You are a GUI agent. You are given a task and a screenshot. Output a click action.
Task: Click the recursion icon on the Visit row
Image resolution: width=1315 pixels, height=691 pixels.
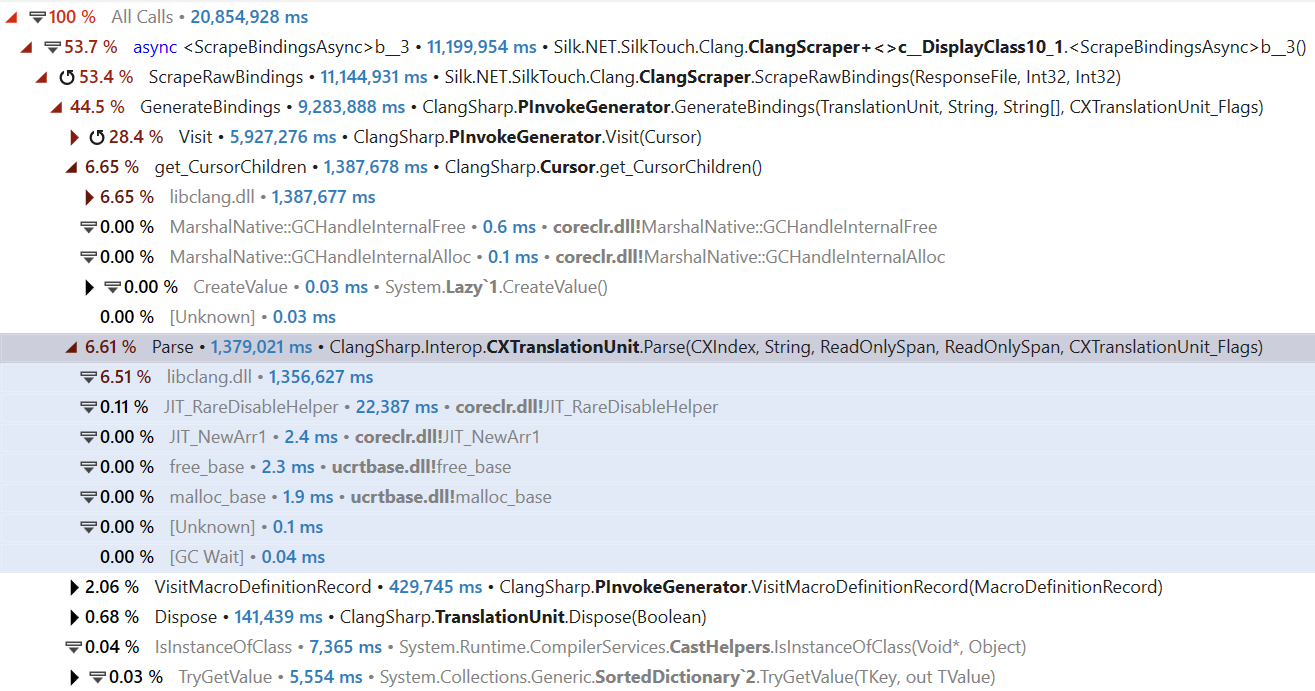[97, 137]
